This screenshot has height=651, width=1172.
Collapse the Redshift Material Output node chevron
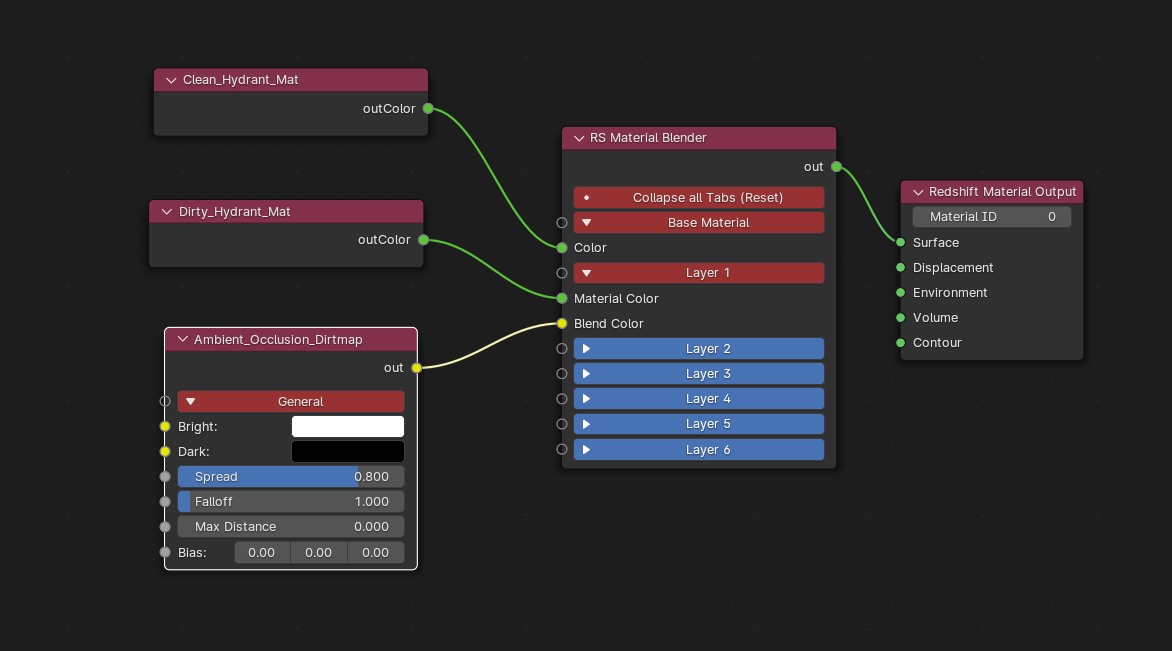pos(918,192)
